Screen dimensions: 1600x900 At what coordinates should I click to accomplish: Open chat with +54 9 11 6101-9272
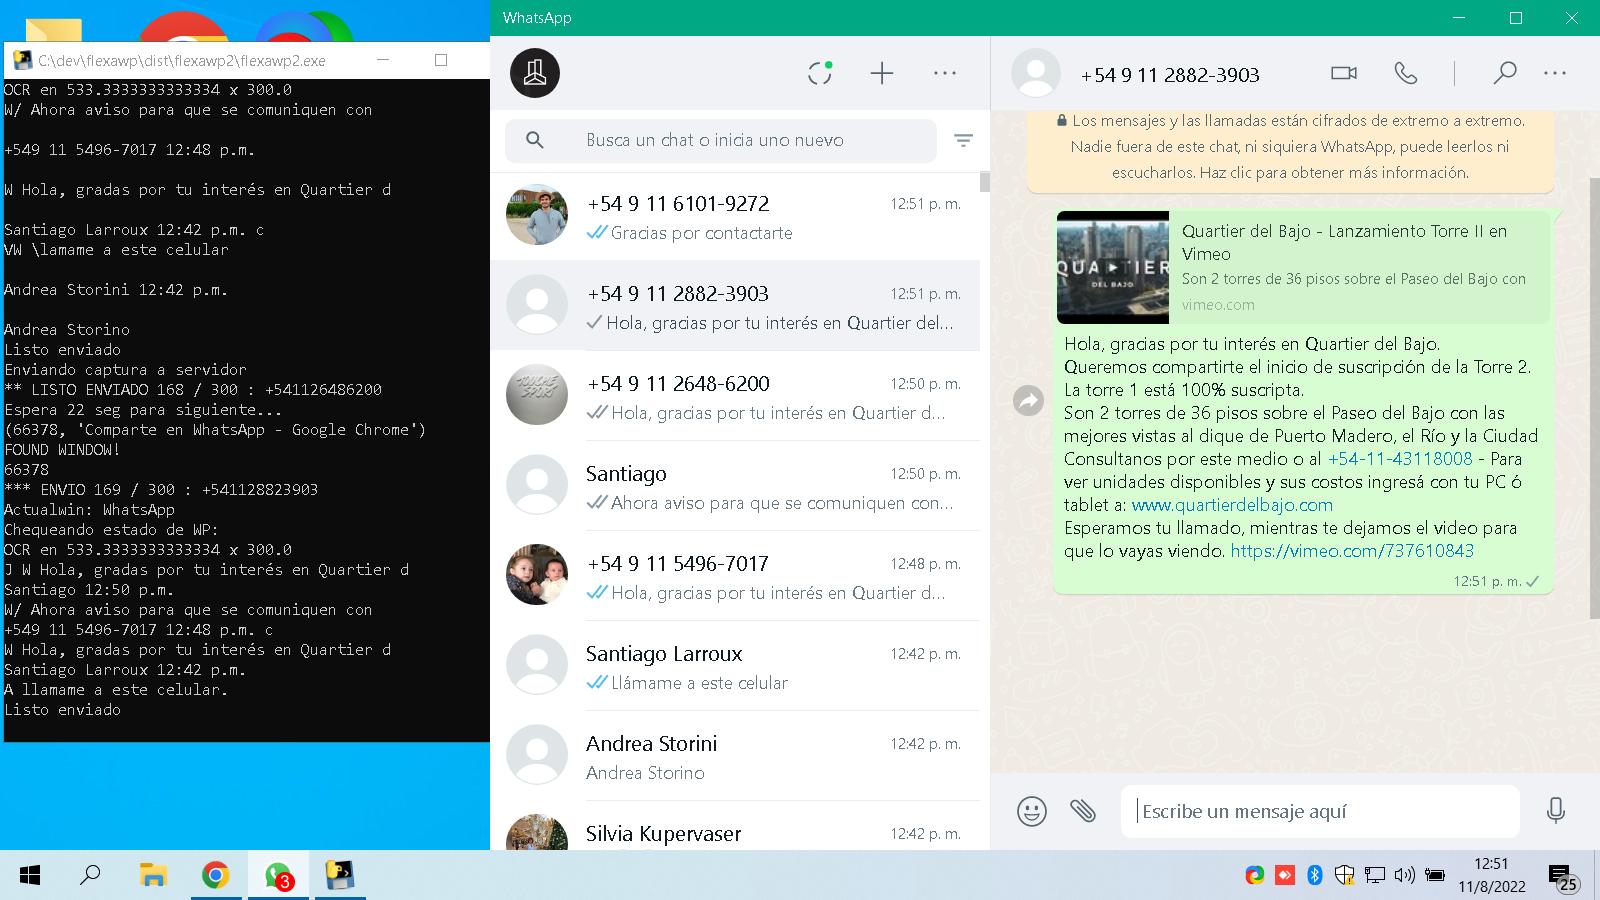point(735,216)
